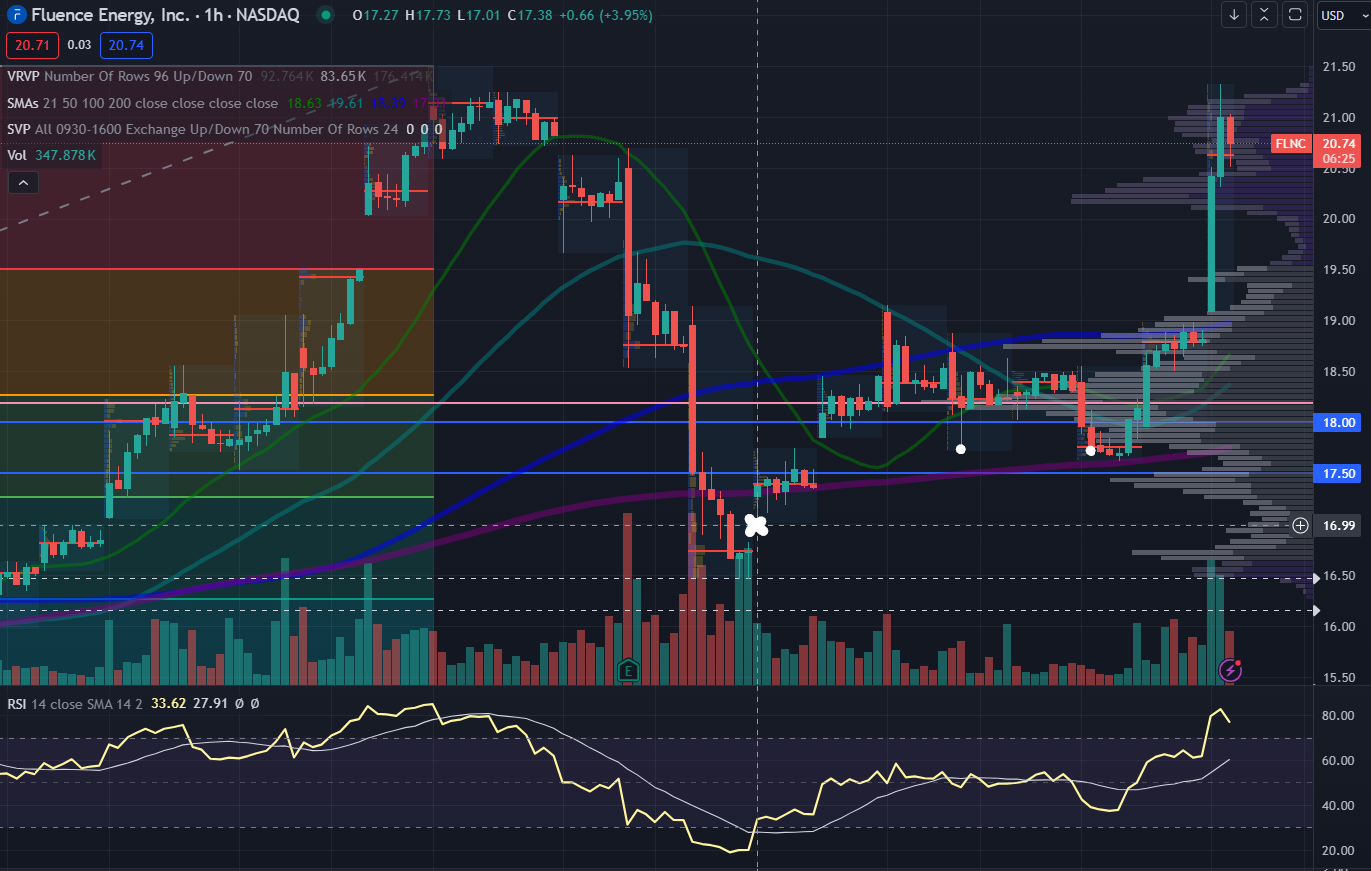Open the purple lightning bolt event icon

click(1230, 670)
